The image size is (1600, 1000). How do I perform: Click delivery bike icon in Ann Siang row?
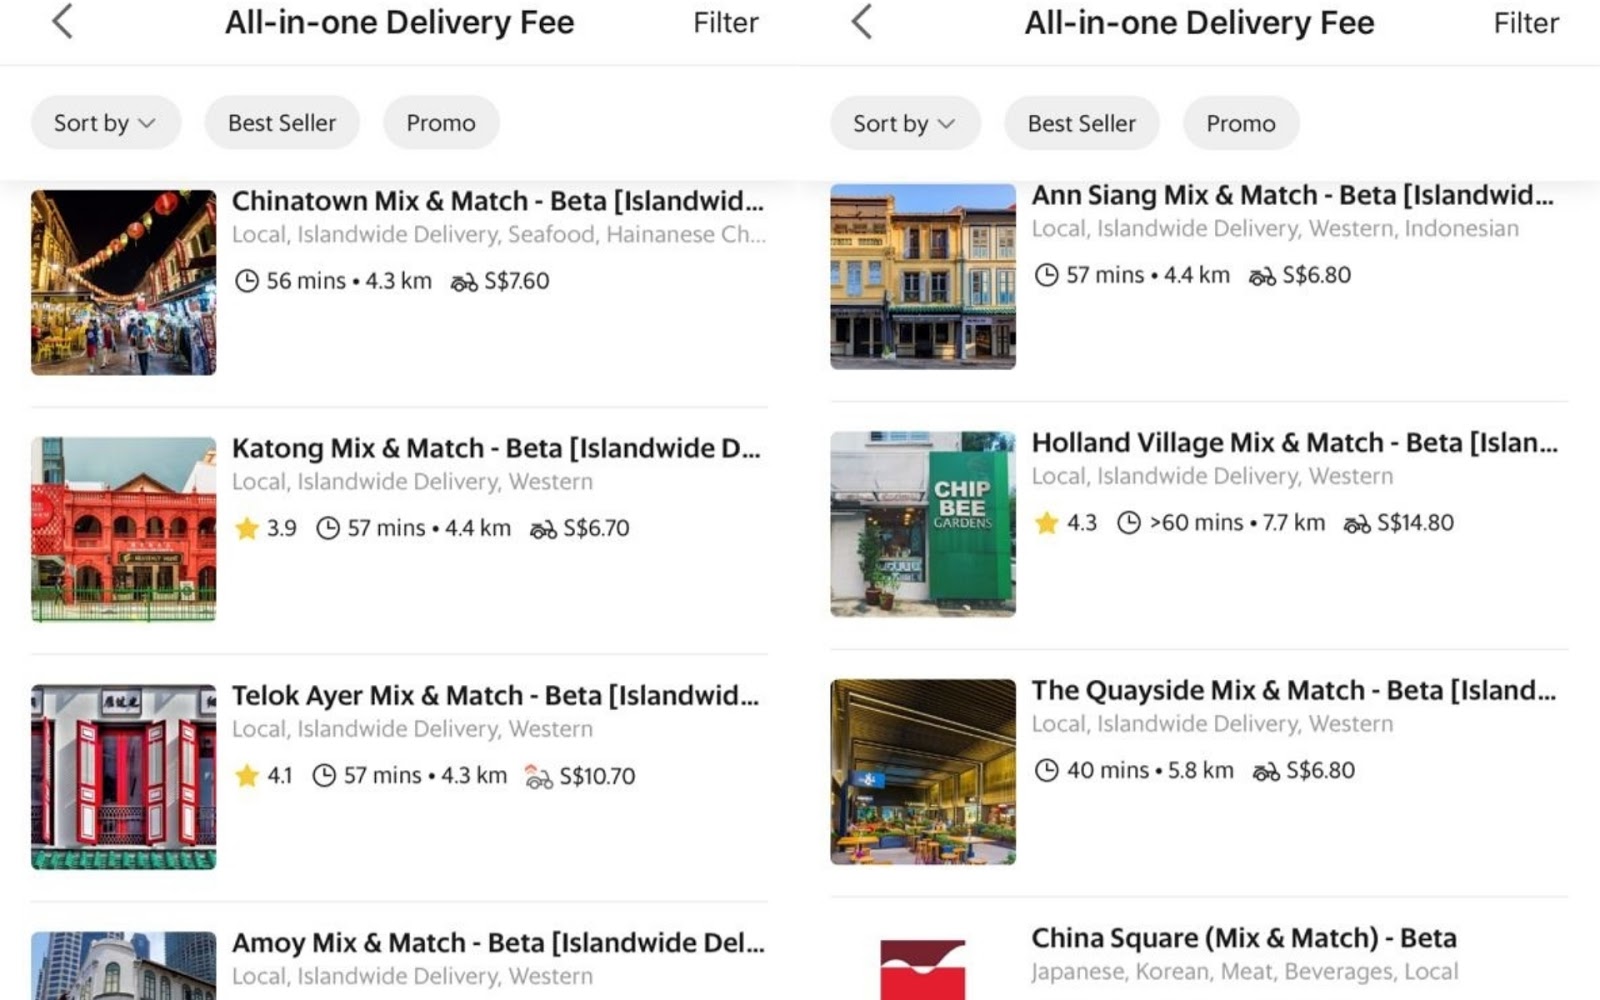tap(1262, 276)
